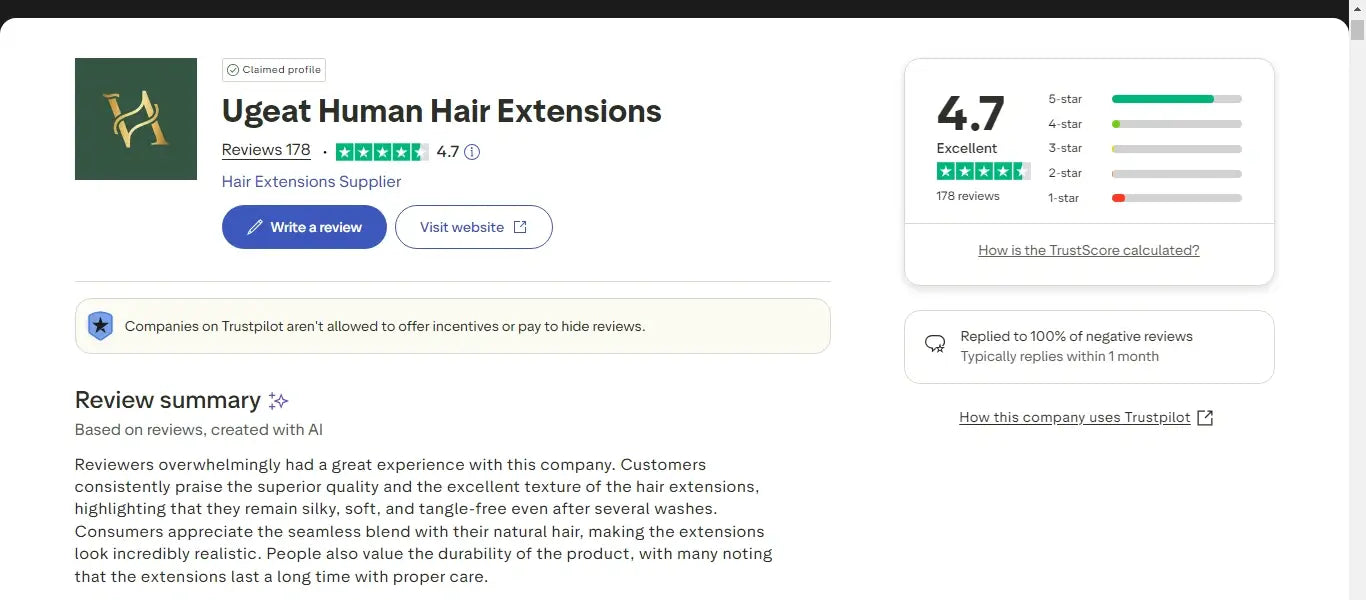
Task: Filter reviews by the 4-star bar
Action: point(1176,124)
